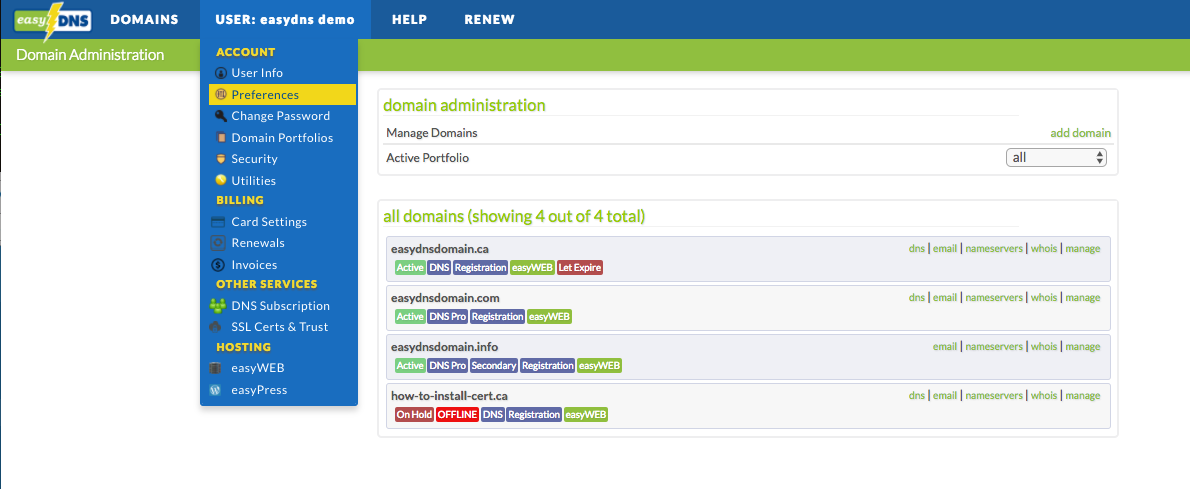
Task: Click the easydnsdomain.ca domain name
Action: point(439,248)
